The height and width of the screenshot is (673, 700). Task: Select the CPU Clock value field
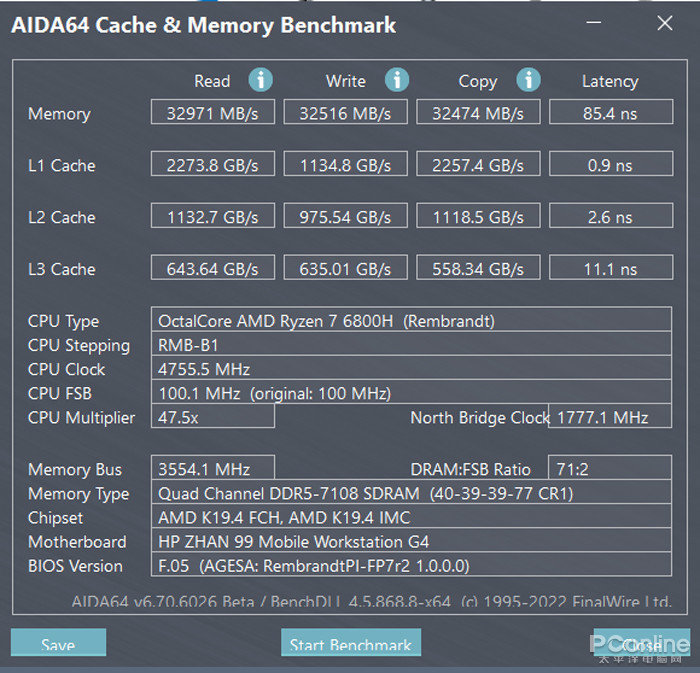pyautogui.click(x=410, y=369)
